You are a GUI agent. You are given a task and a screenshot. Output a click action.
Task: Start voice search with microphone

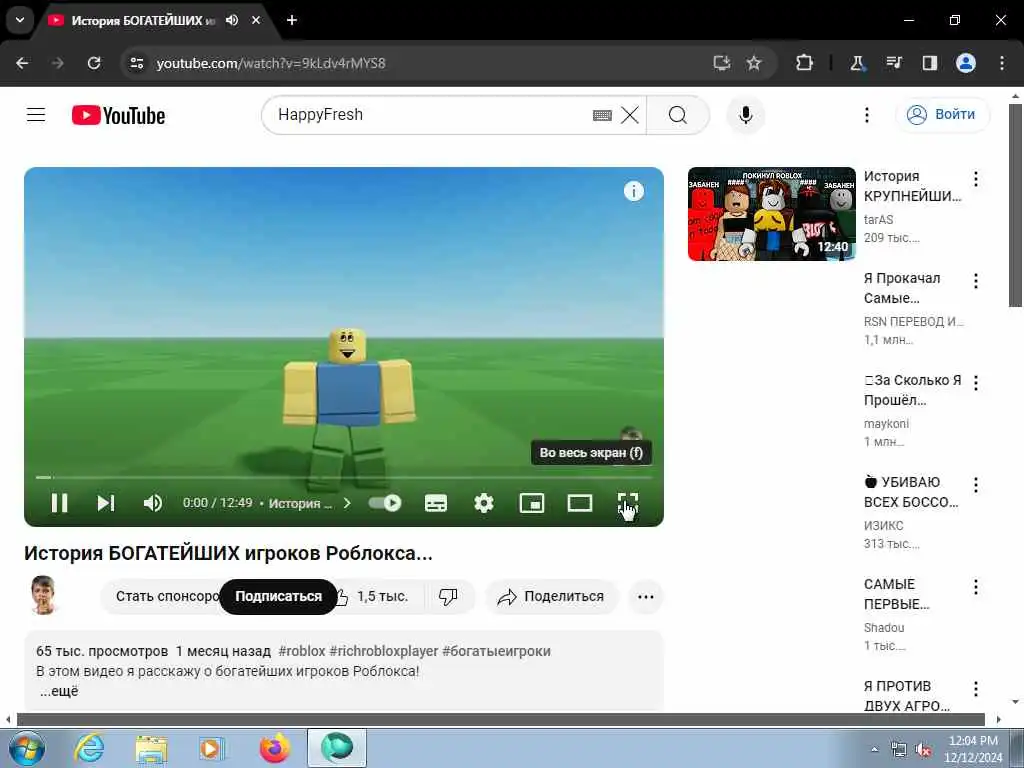pyautogui.click(x=745, y=115)
